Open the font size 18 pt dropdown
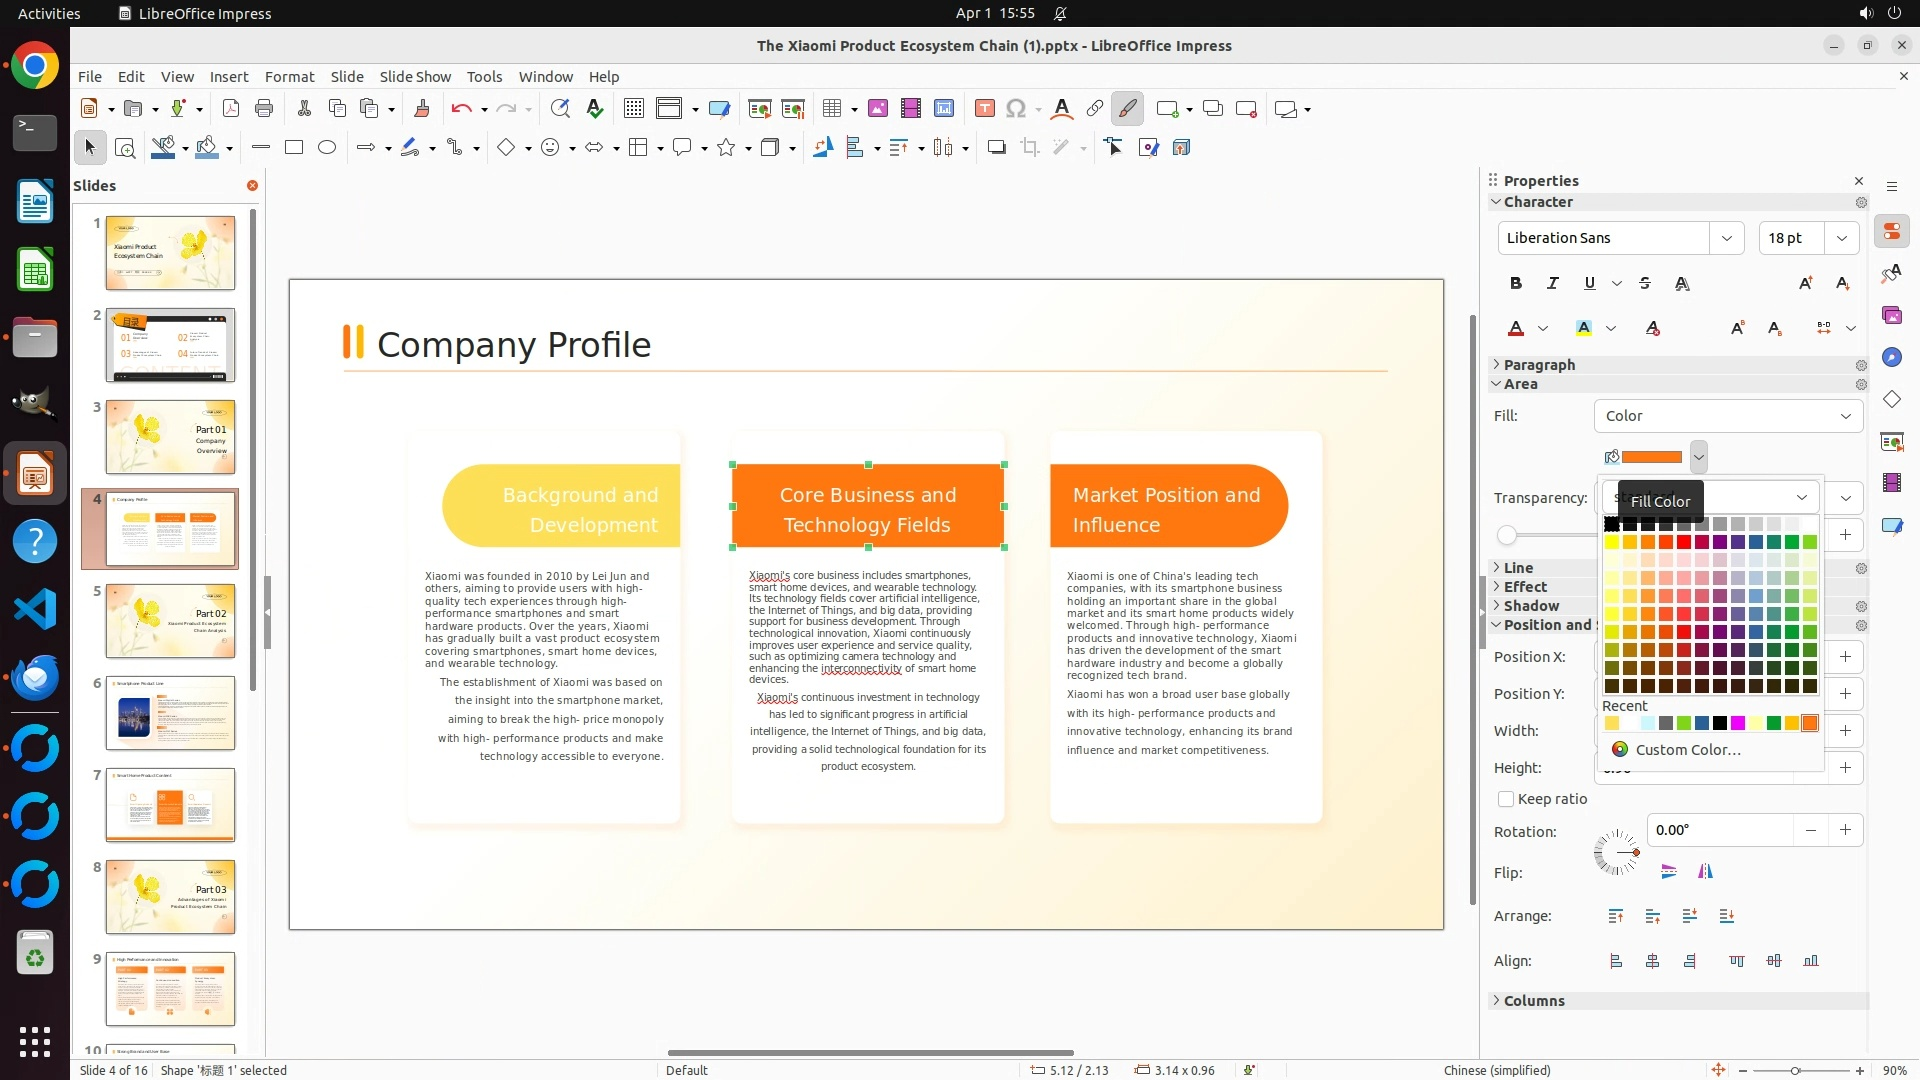Viewport: 1920px width, 1080px height. (x=1842, y=238)
